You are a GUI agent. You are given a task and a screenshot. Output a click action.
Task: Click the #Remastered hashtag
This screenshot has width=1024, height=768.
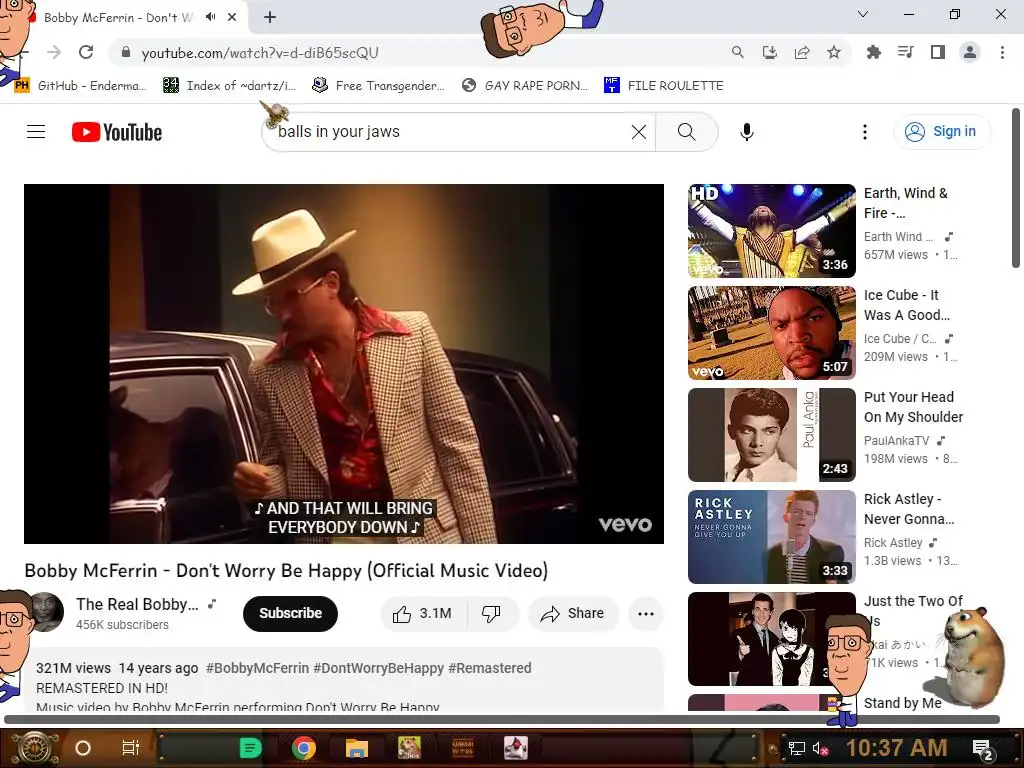point(490,668)
